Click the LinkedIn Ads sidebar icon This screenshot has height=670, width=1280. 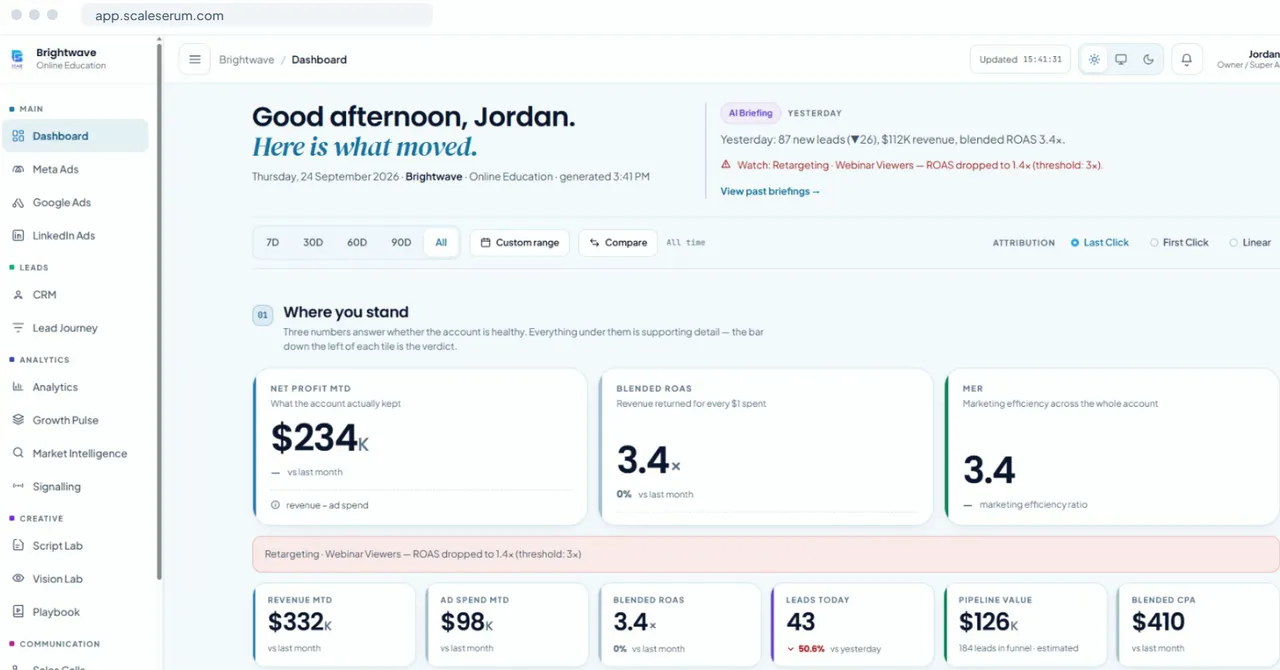click(18, 235)
